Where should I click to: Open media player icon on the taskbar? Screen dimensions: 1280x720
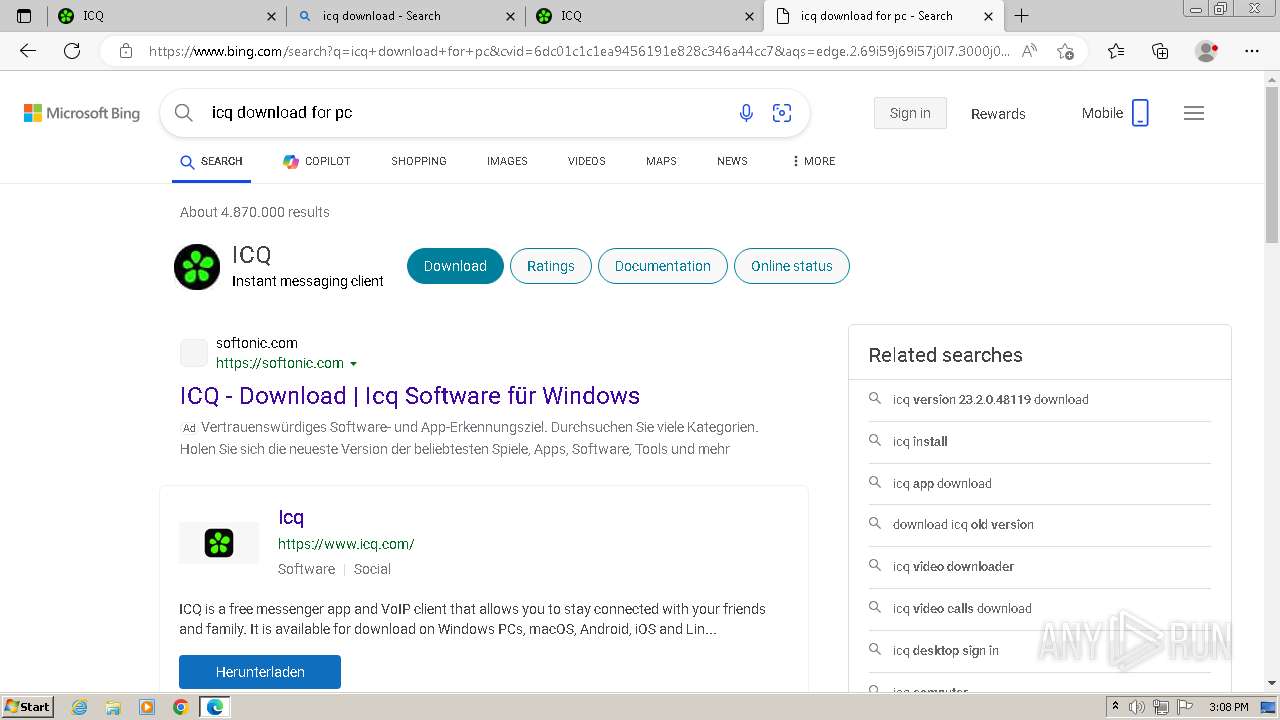click(x=147, y=707)
